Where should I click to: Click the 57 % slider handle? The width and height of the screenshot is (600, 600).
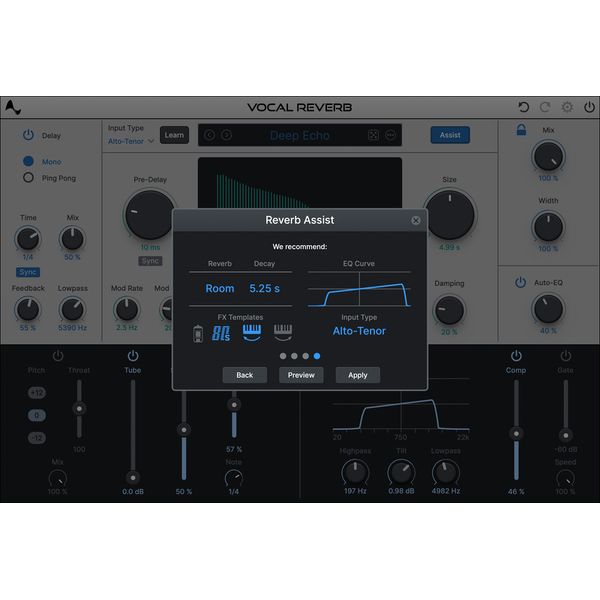[234, 405]
